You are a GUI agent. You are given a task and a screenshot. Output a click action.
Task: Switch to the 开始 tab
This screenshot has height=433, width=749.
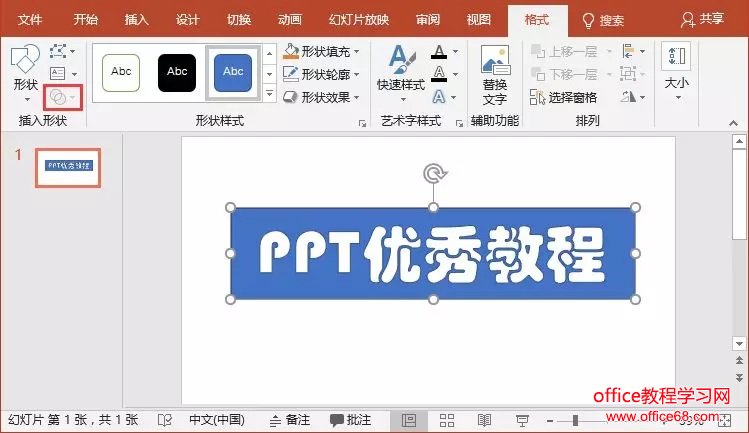(x=86, y=20)
